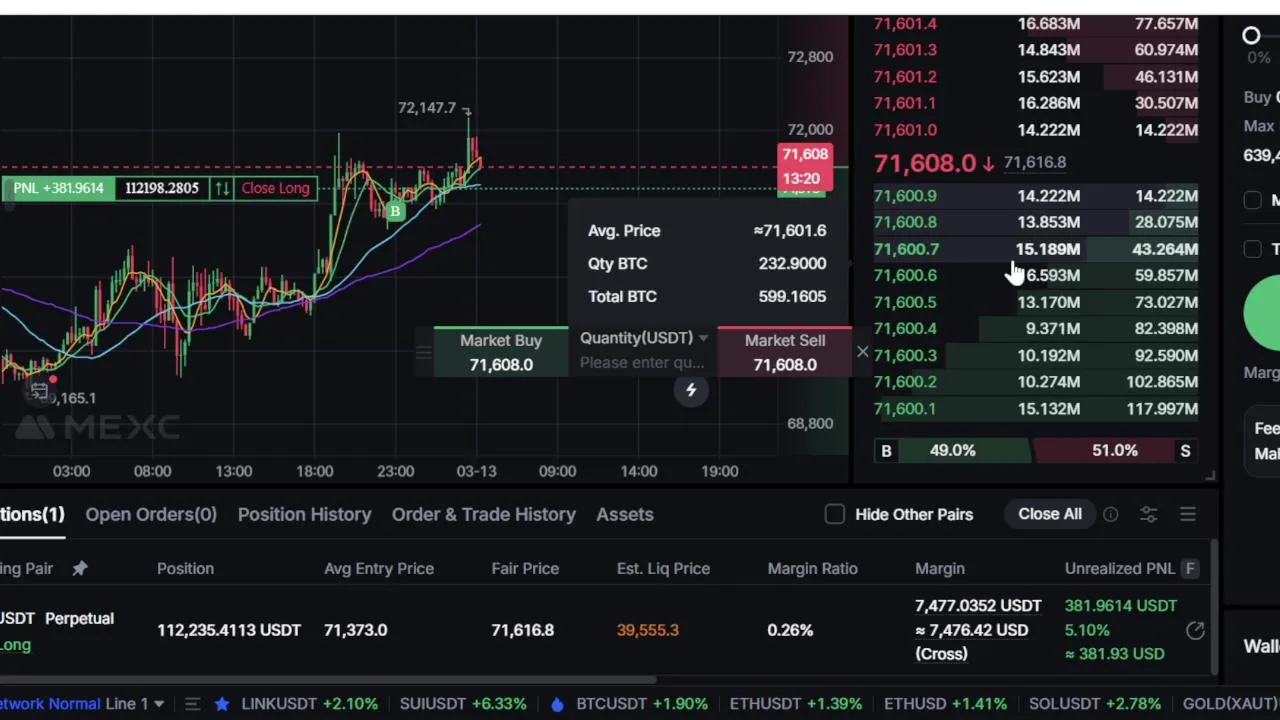Viewport: 1280px width, 720px height.
Task: Click the 112198.2805 quantity label on chart
Action: [x=161, y=188]
